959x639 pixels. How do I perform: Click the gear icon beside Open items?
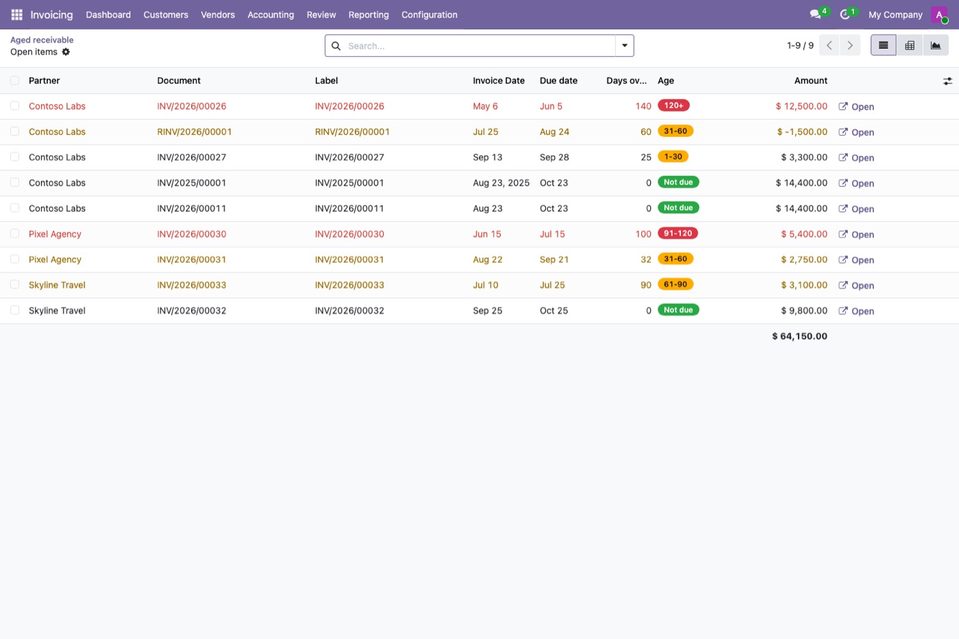point(66,52)
